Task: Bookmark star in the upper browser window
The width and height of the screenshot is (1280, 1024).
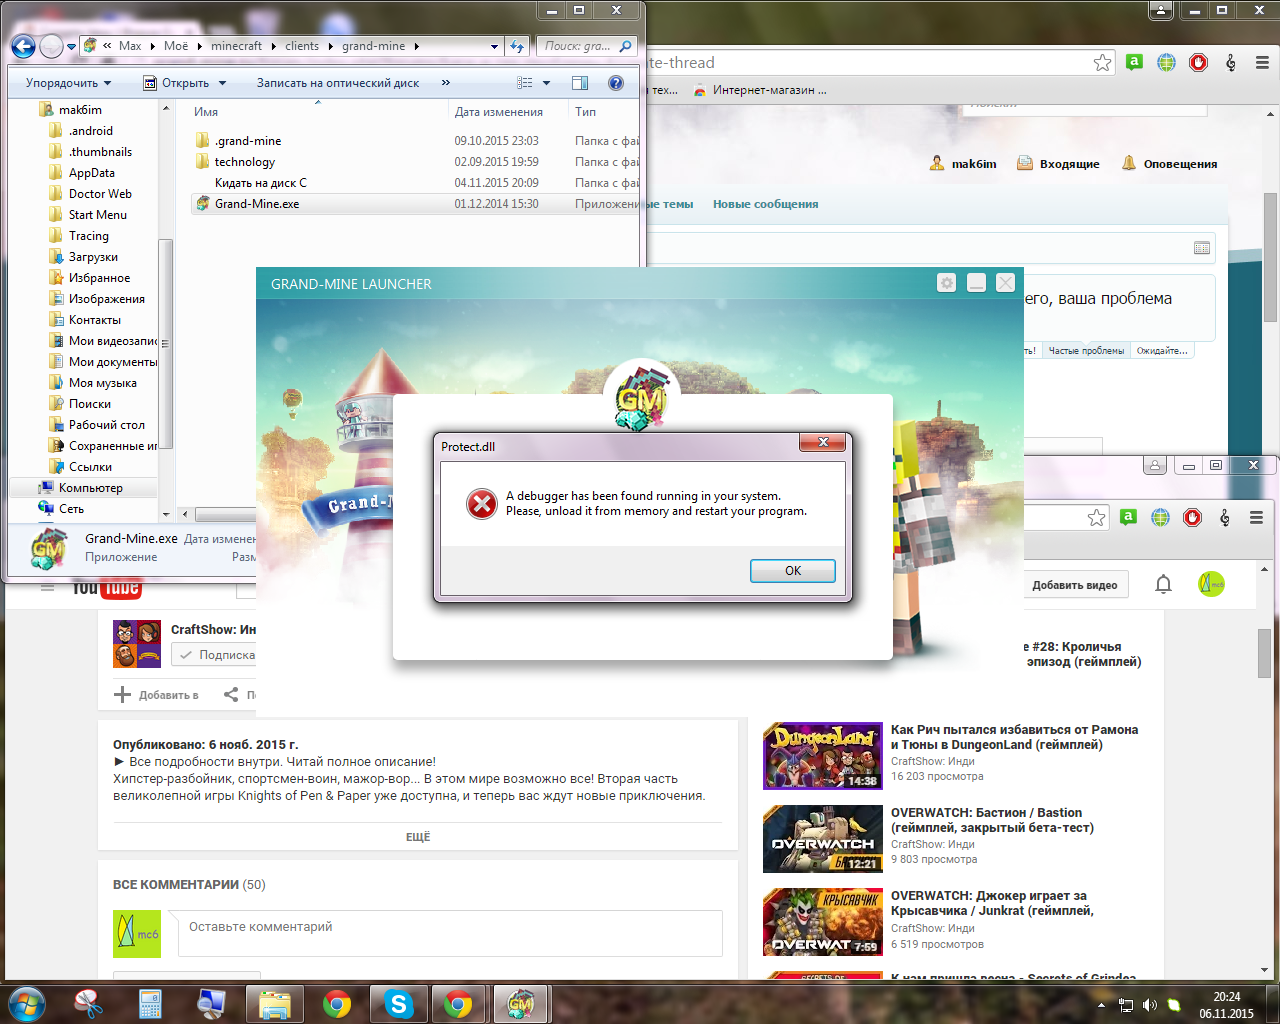Action: 1102,62
